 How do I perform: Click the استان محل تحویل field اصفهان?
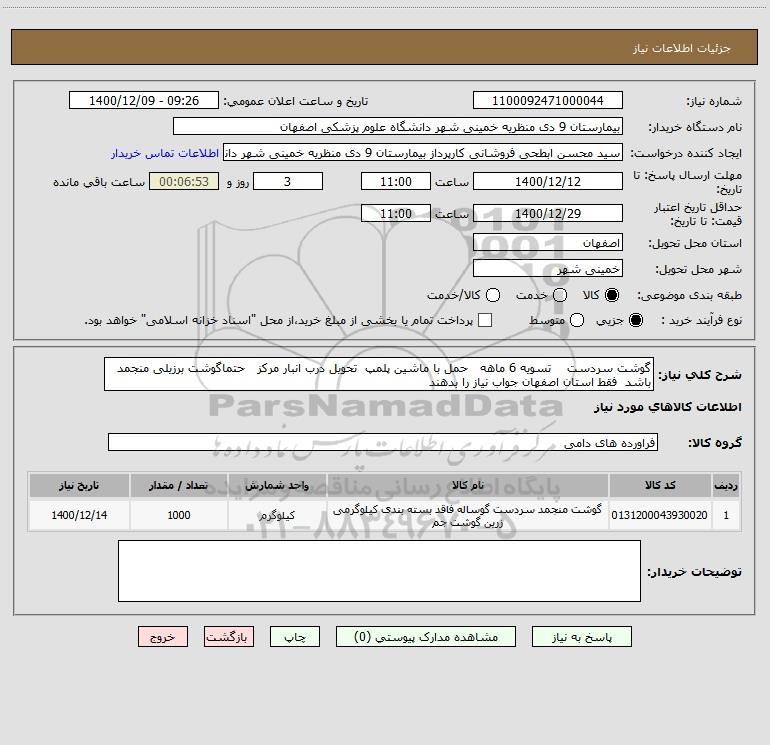click(x=548, y=243)
